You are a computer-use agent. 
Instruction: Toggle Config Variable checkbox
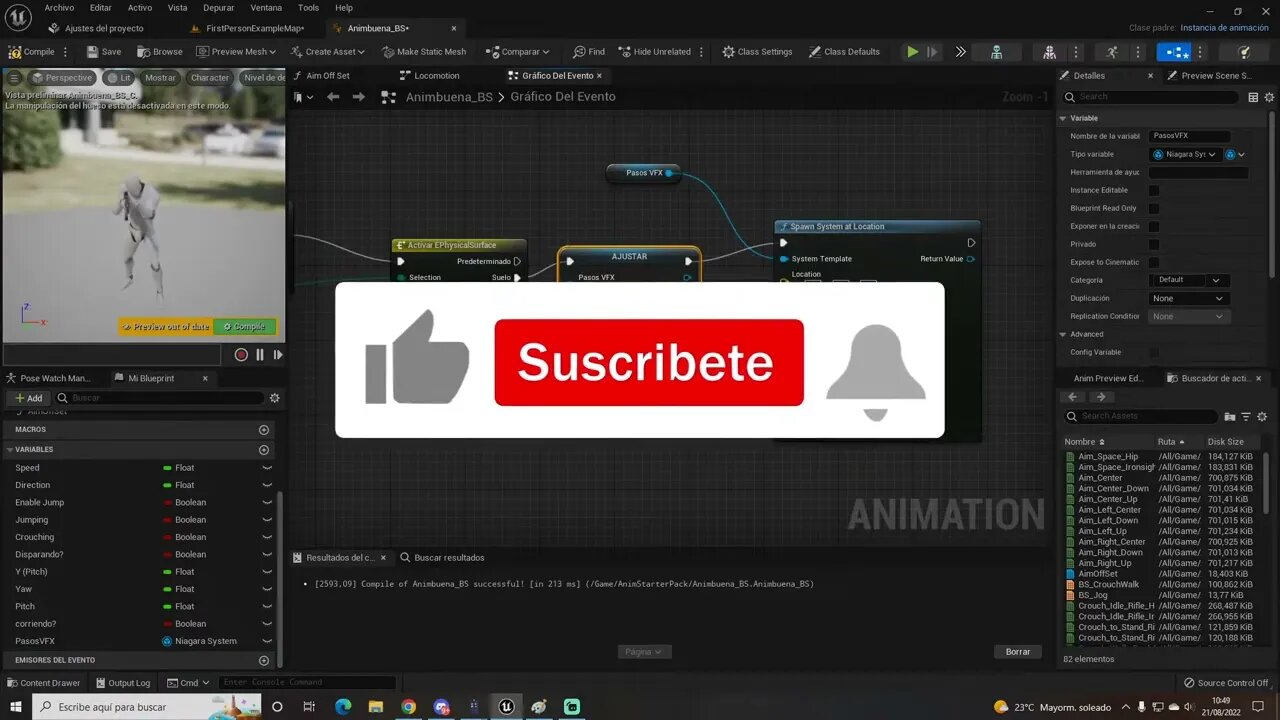(1154, 352)
